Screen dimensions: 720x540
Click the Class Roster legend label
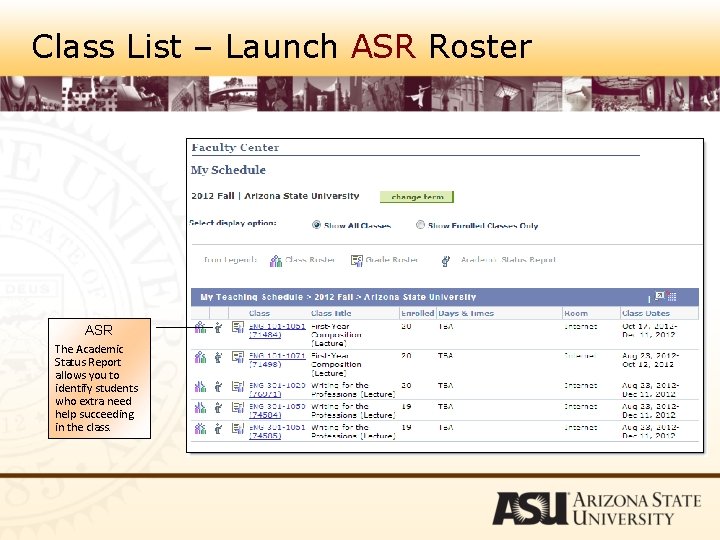(310, 260)
